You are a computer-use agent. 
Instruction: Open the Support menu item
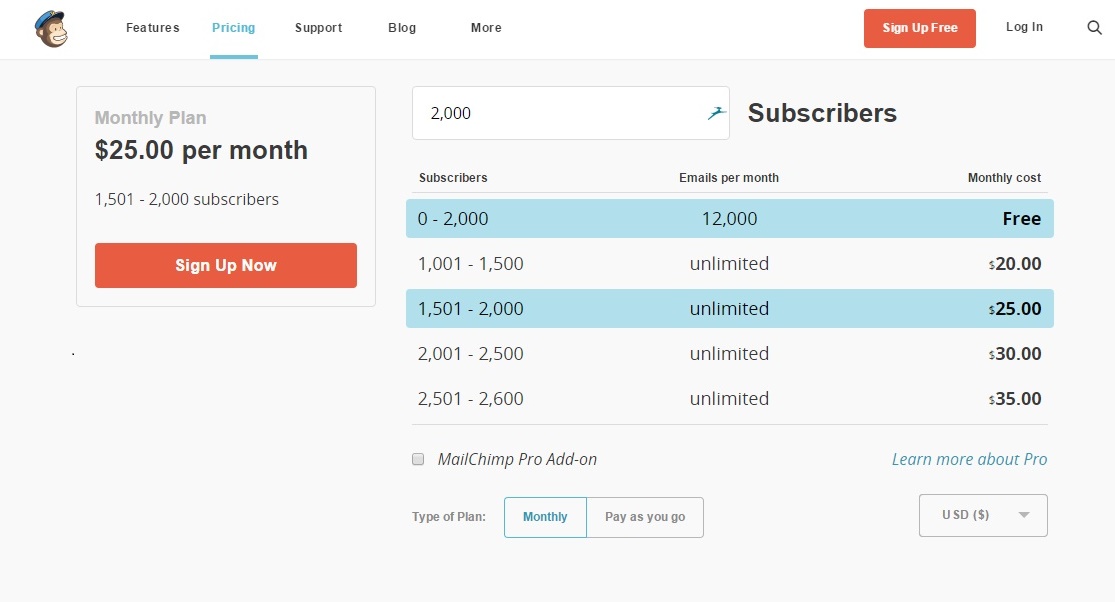click(x=319, y=28)
